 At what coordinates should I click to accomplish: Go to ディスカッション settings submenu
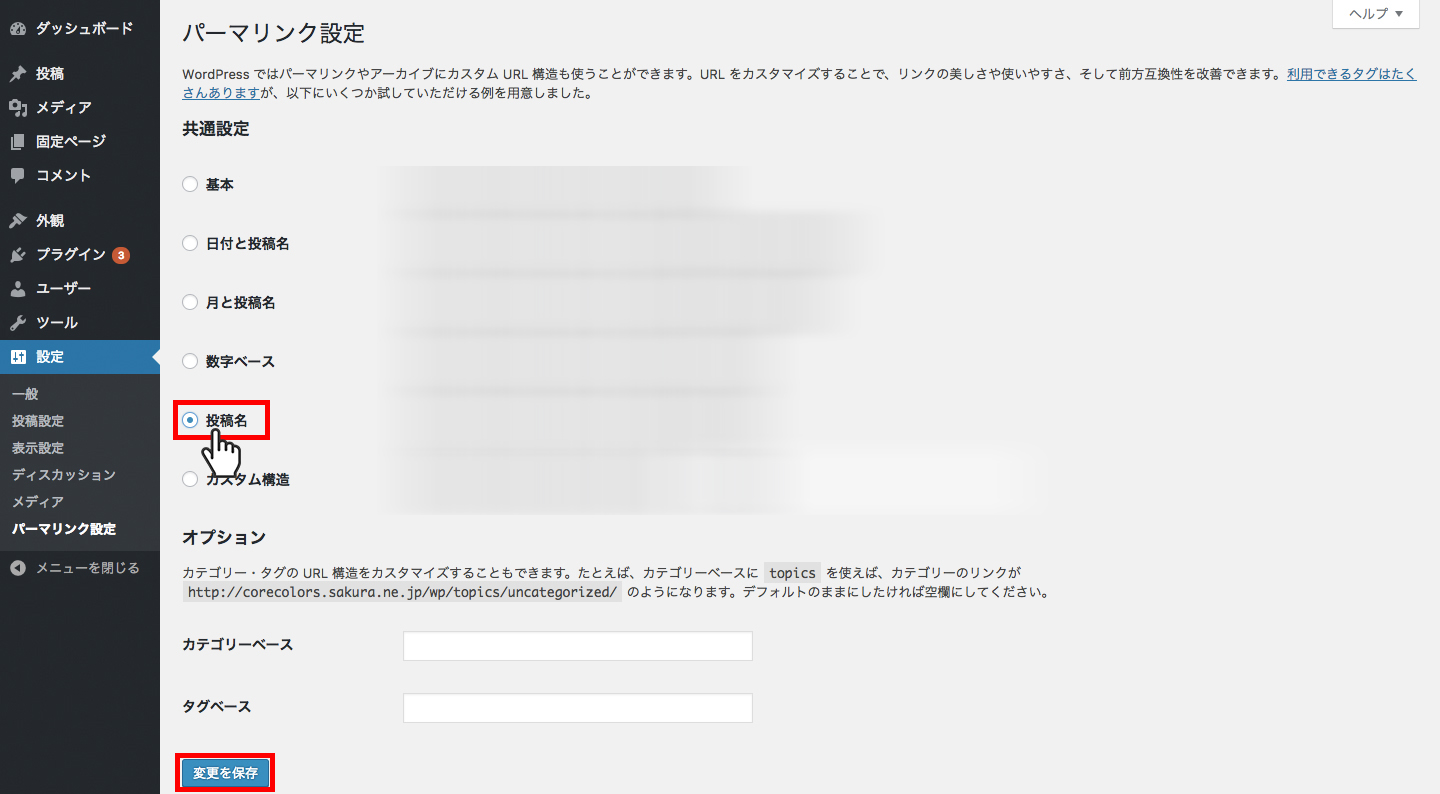click(64, 475)
